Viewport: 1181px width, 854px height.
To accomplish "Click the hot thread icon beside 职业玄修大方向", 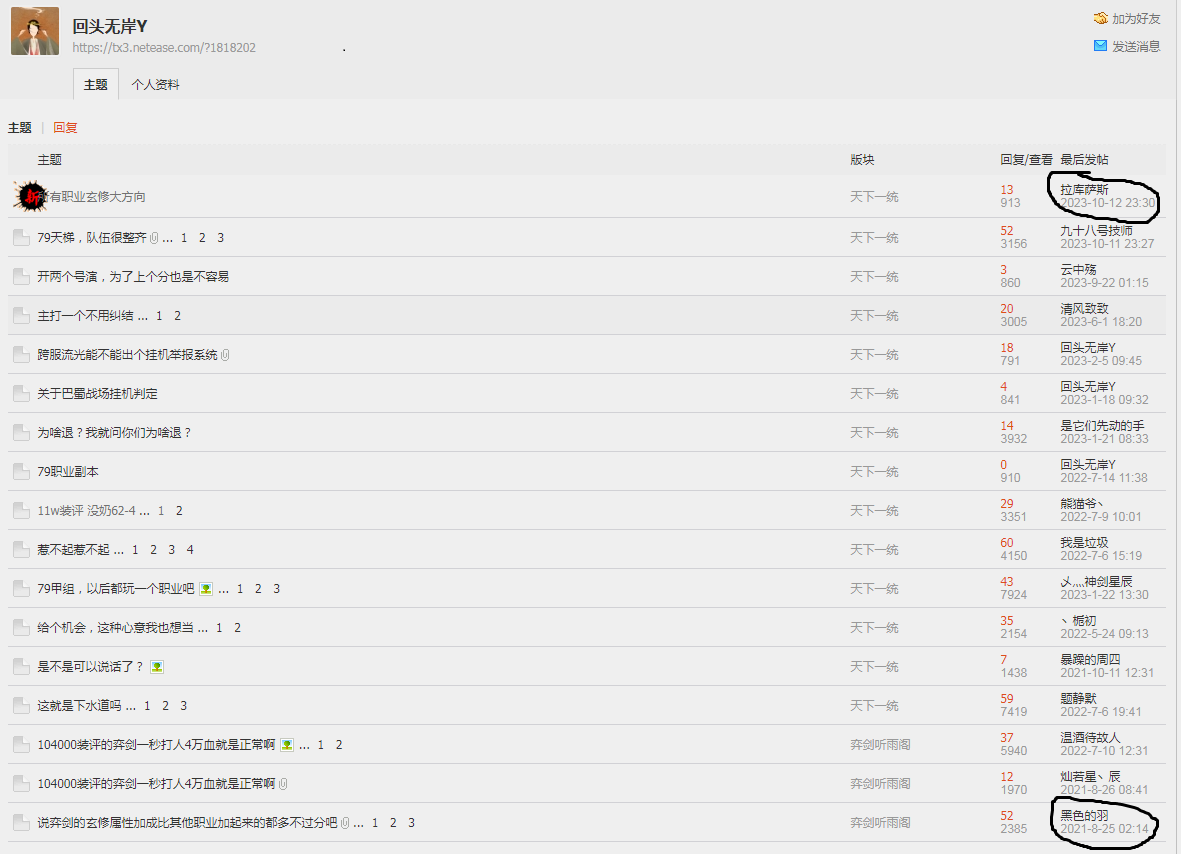I will coord(29,196).
